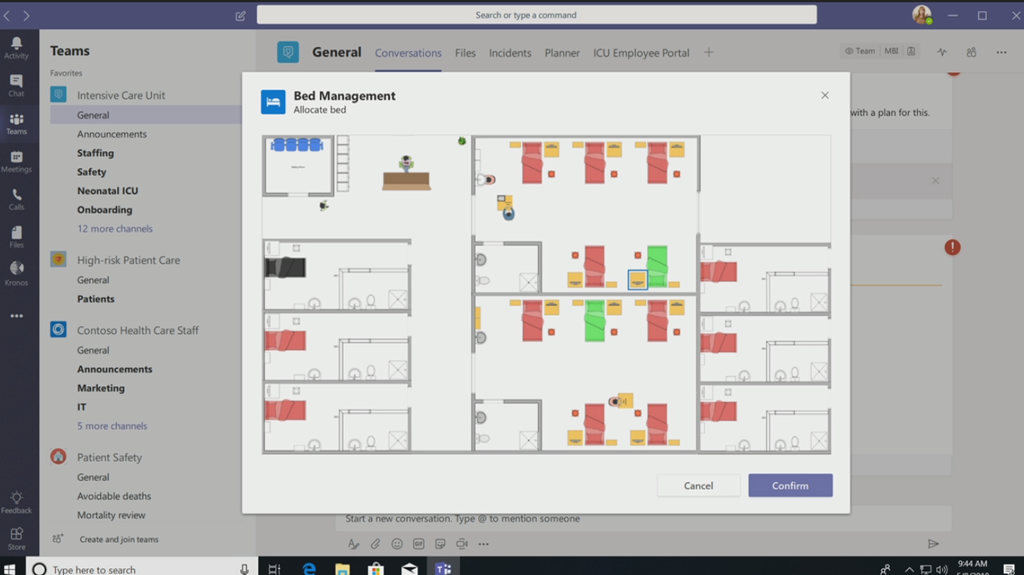This screenshot has width=1024, height=575.
Task: Switch to the Conversations tab
Action: (408, 53)
